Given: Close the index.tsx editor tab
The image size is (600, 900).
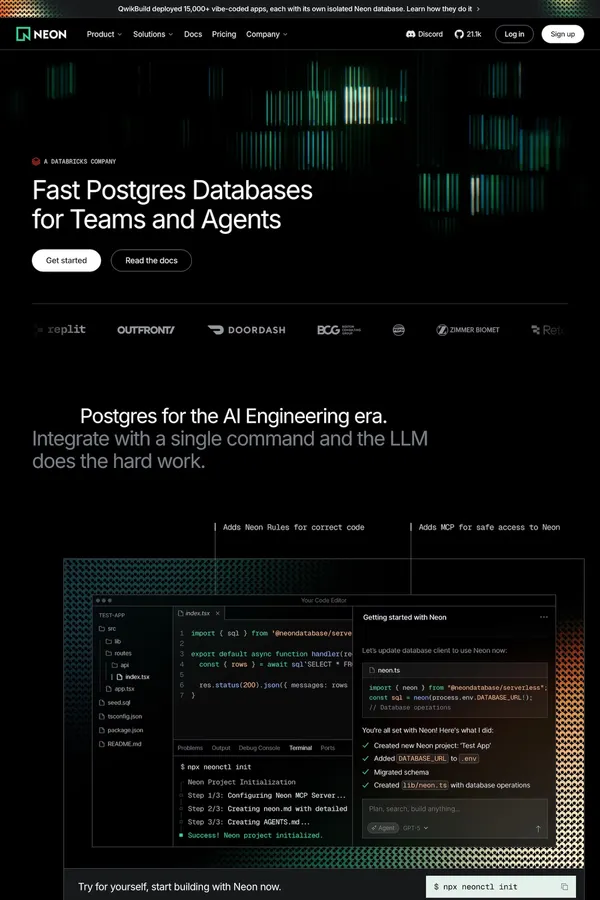Looking at the screenshot, I should (x=217, y=613).
